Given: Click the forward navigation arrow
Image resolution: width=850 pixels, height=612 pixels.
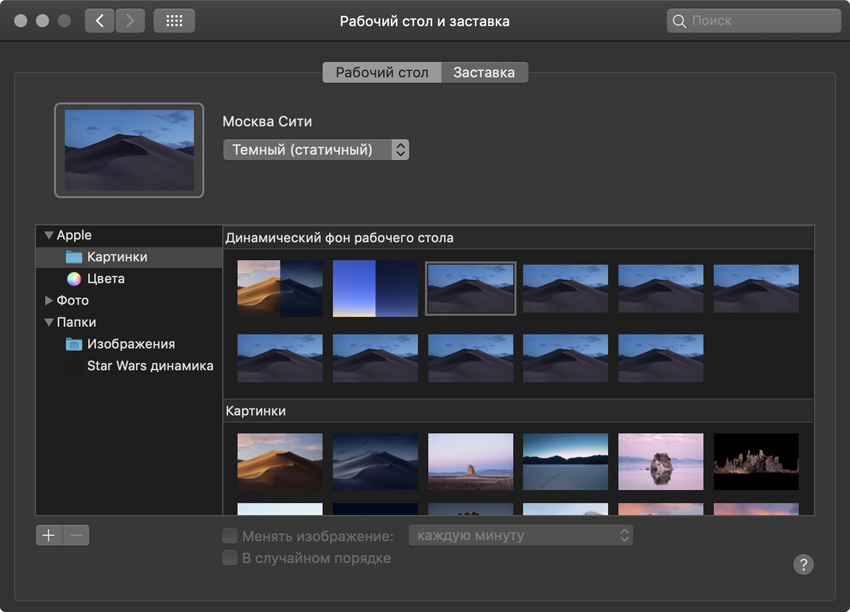Looking at the screenshot, I should [x=130, y=21].
